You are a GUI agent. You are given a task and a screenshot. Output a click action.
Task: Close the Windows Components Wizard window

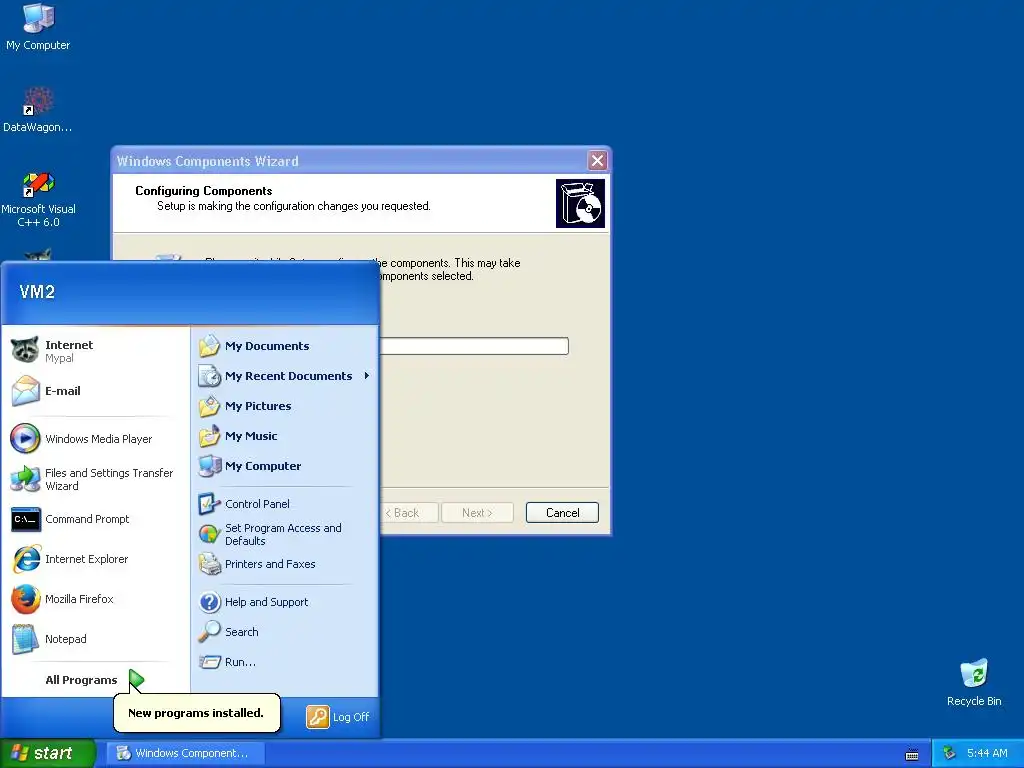(x=598, y=160)
